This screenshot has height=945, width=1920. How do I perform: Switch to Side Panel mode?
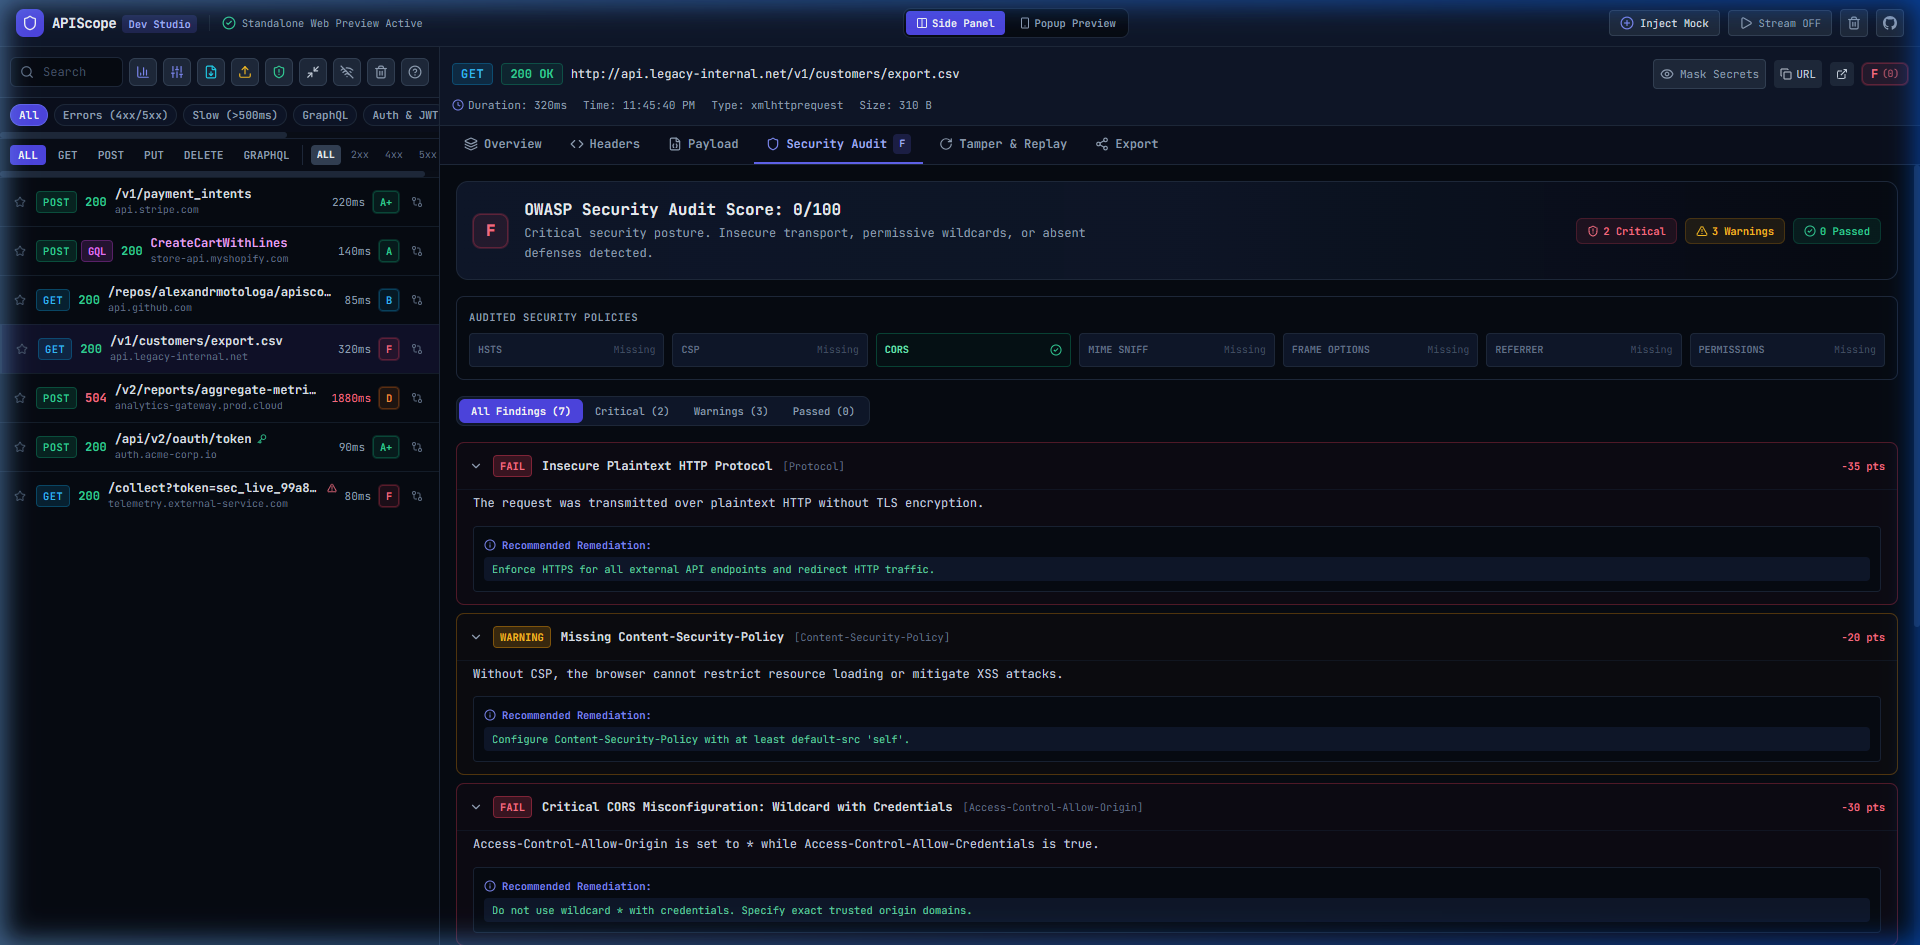click(955, 23)
